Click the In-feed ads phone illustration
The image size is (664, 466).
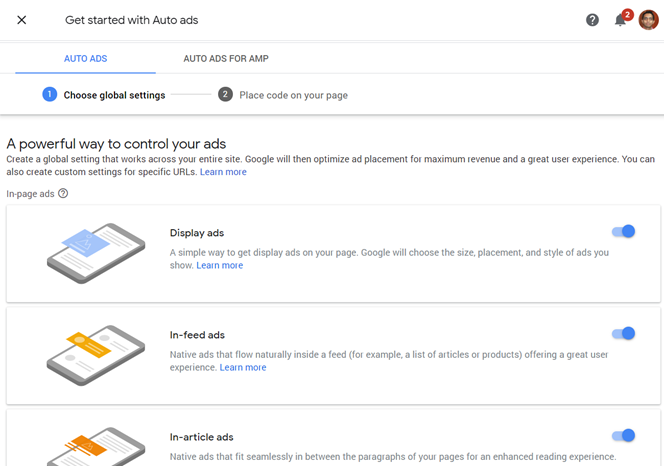pyautogui.click(x=96, y=355)
